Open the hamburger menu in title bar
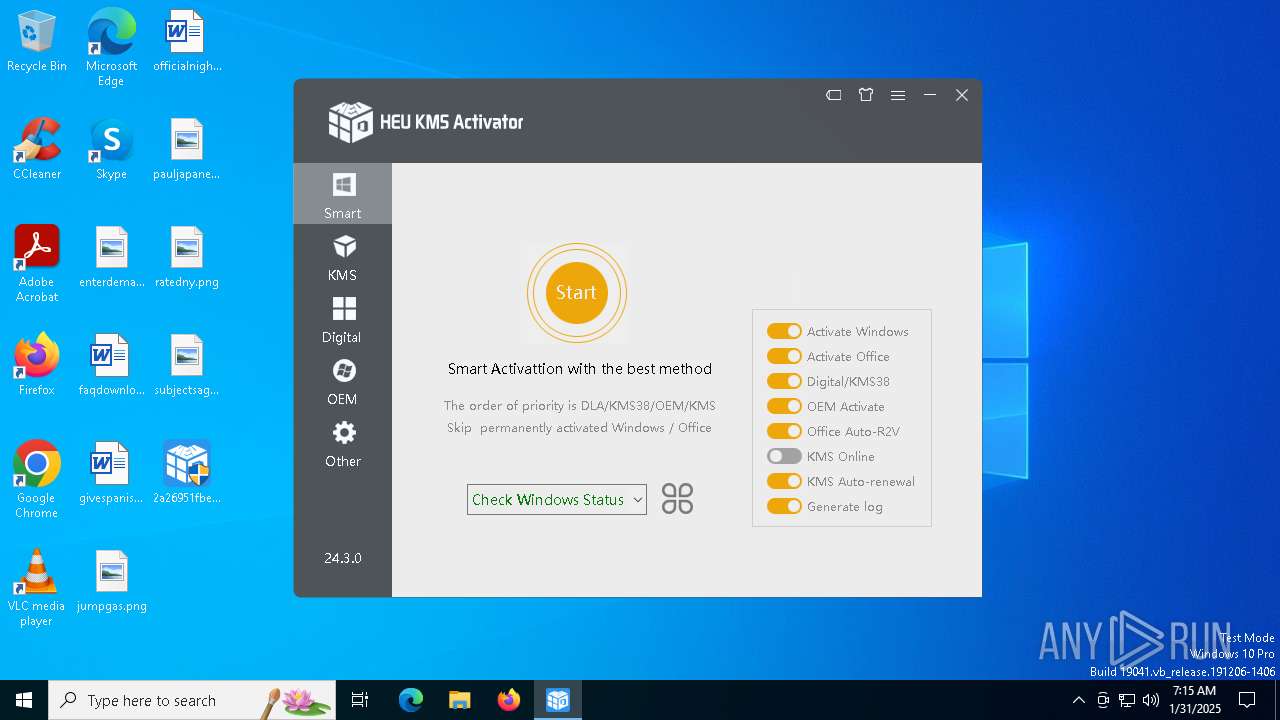The height and width of the screenshot is (720, 1280). tap(898, 95)
